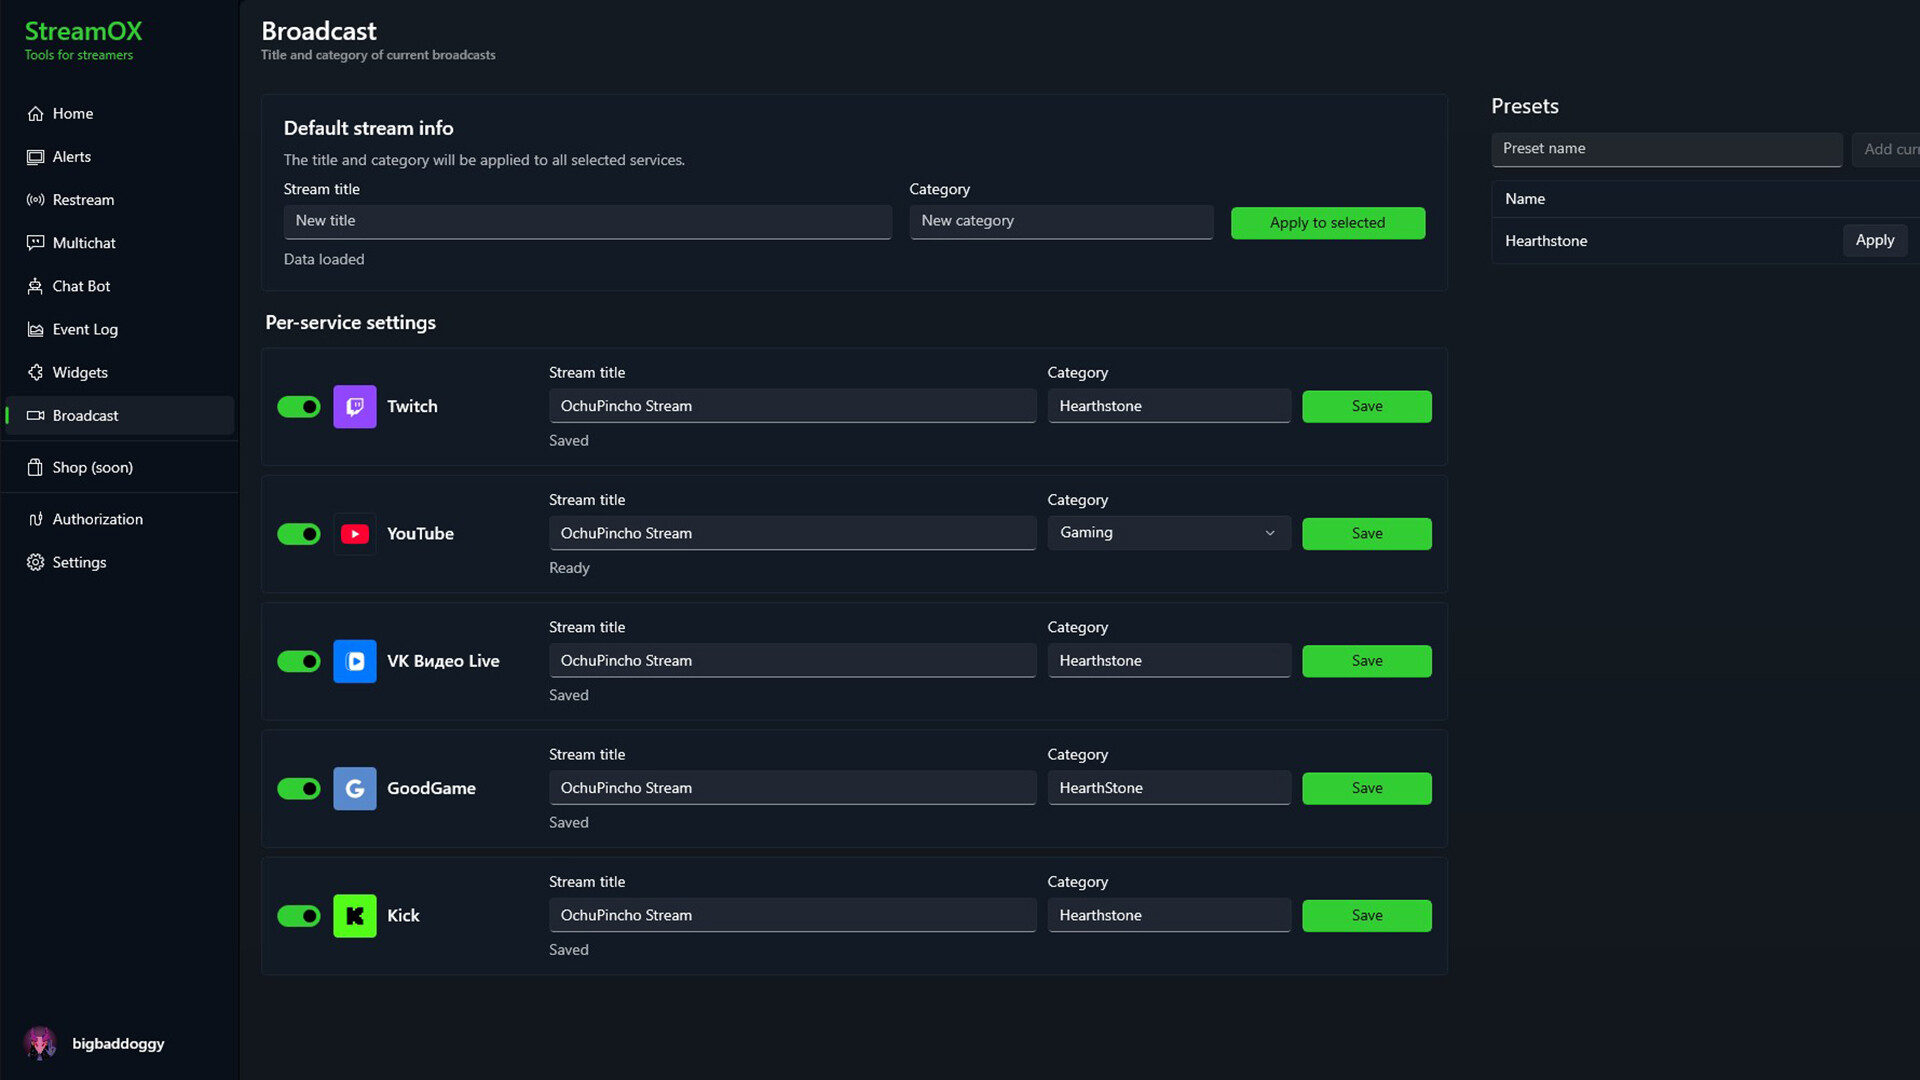
Task: Click the red YouTube service logo
Action: point(354,534)
